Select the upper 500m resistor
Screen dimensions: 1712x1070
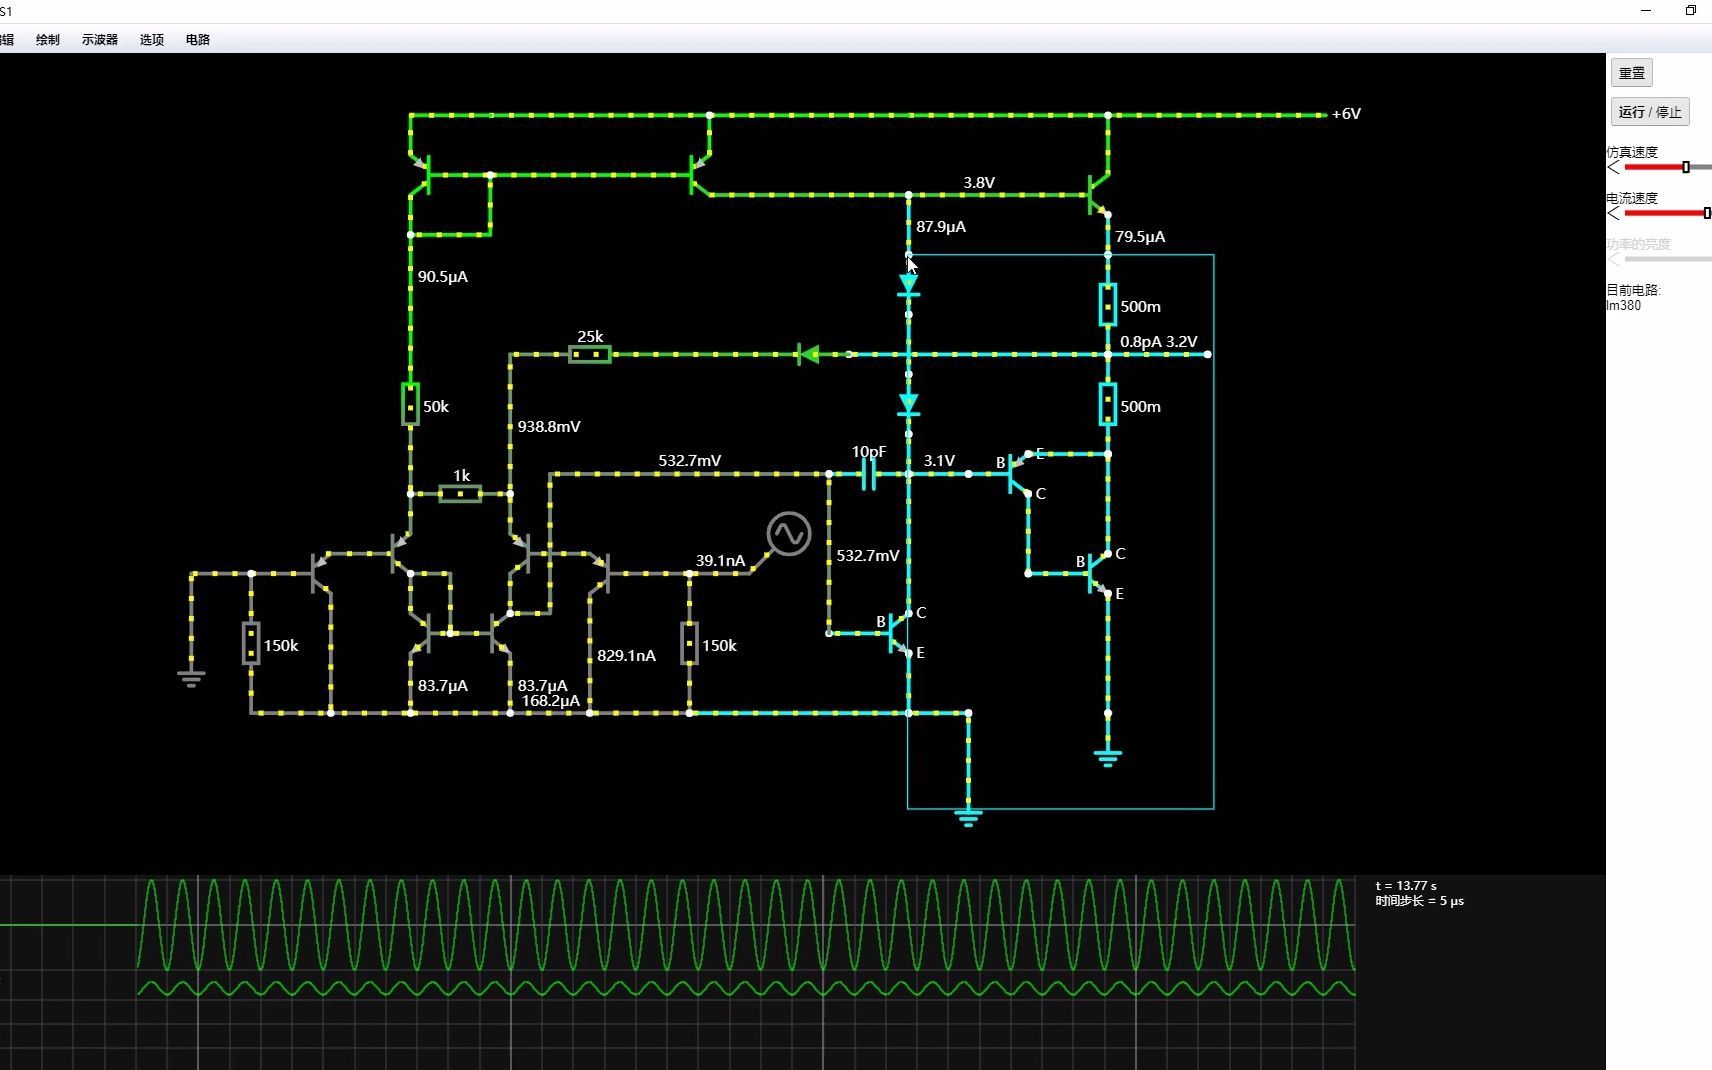[1108, 305]
